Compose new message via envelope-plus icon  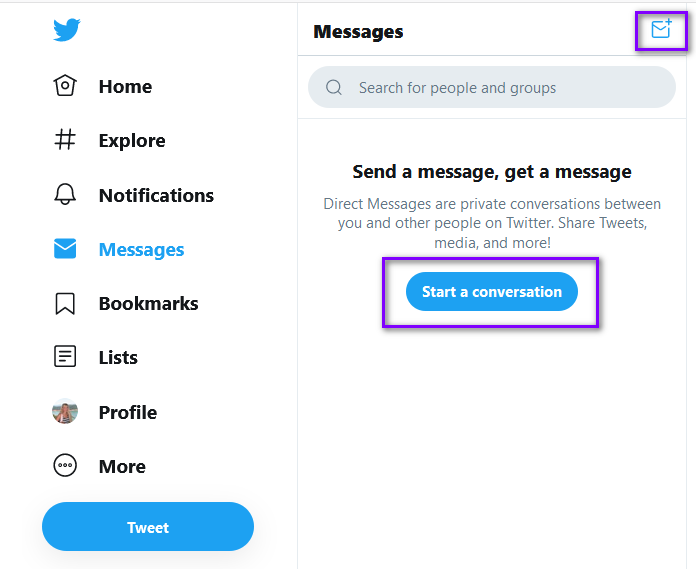[x=661, y=30]
